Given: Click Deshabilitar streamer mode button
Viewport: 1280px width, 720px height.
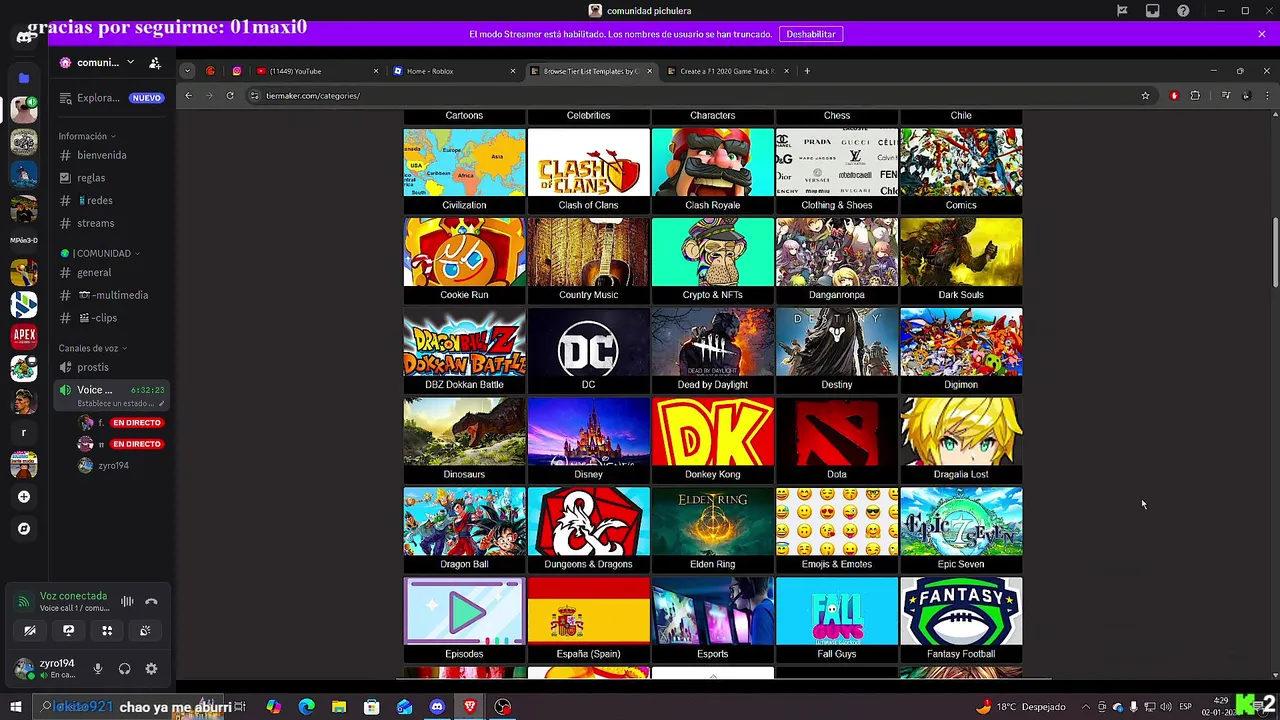Looking at the screenshot, I should (x=810, y=34).
